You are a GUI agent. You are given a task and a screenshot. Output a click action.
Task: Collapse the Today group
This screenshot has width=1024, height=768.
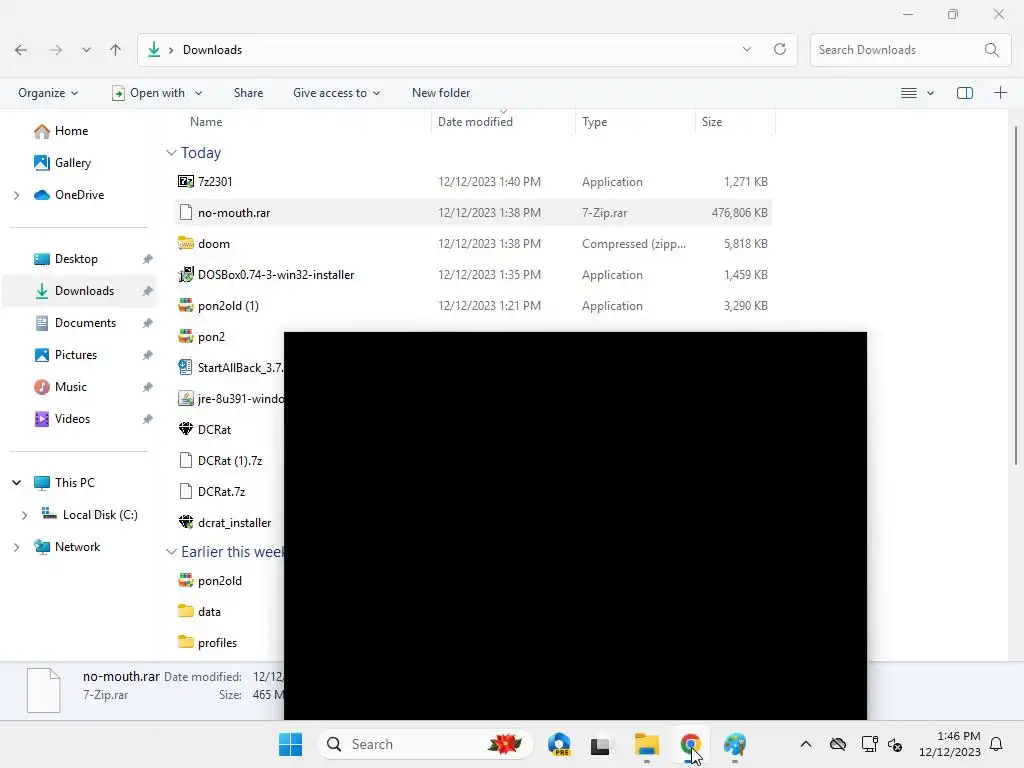pos(171,153)
